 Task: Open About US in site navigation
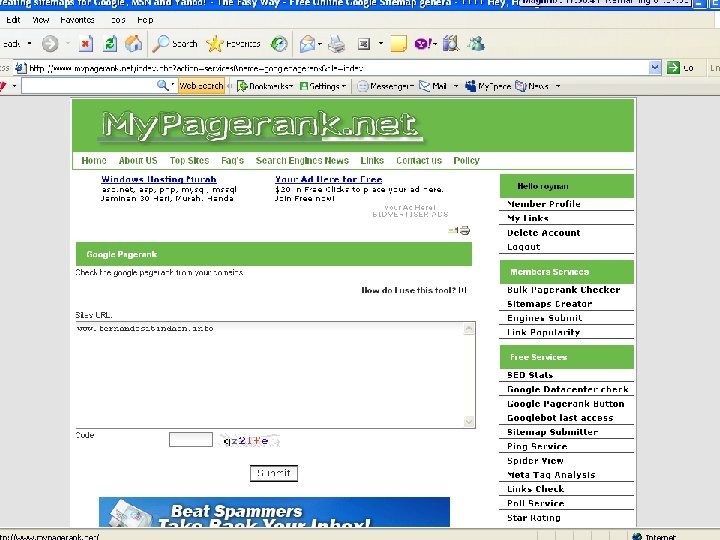click(x=138, y=160)
